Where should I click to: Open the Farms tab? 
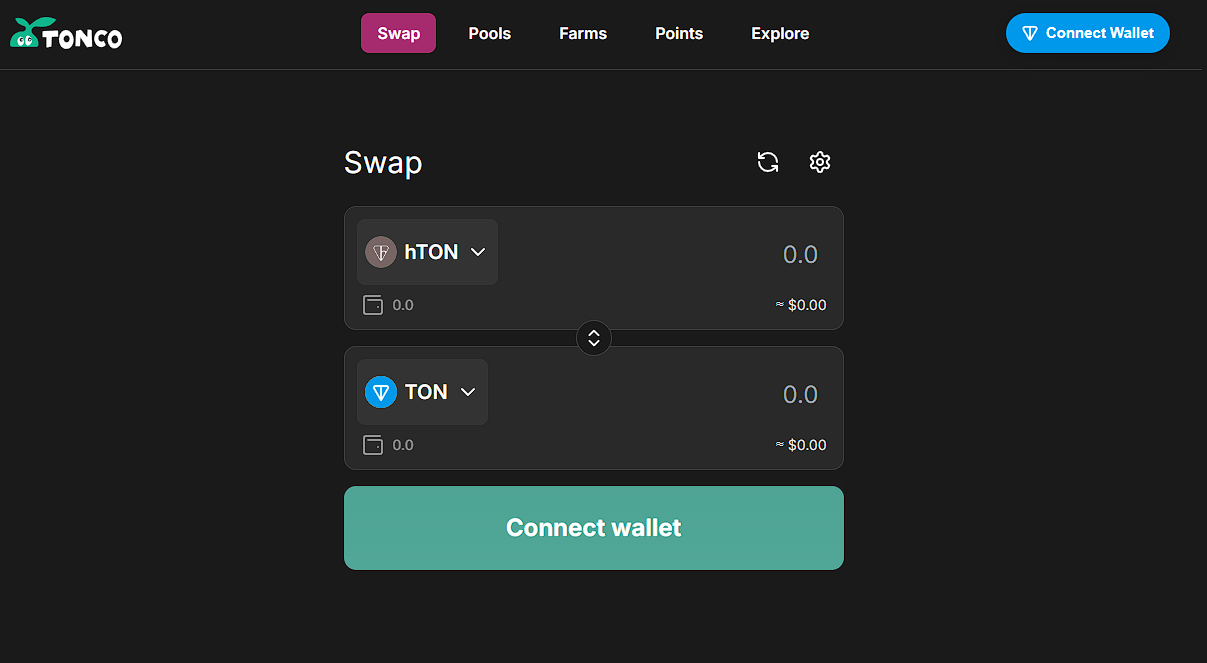tap(583, 33)
